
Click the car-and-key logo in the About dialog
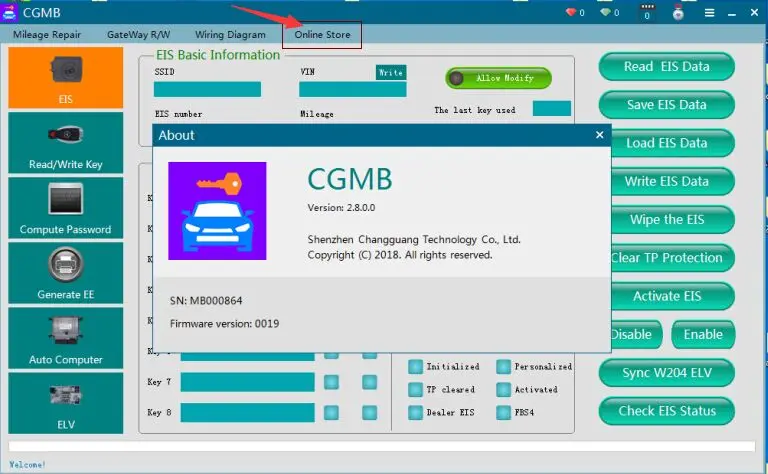click(x=217, y=211)
